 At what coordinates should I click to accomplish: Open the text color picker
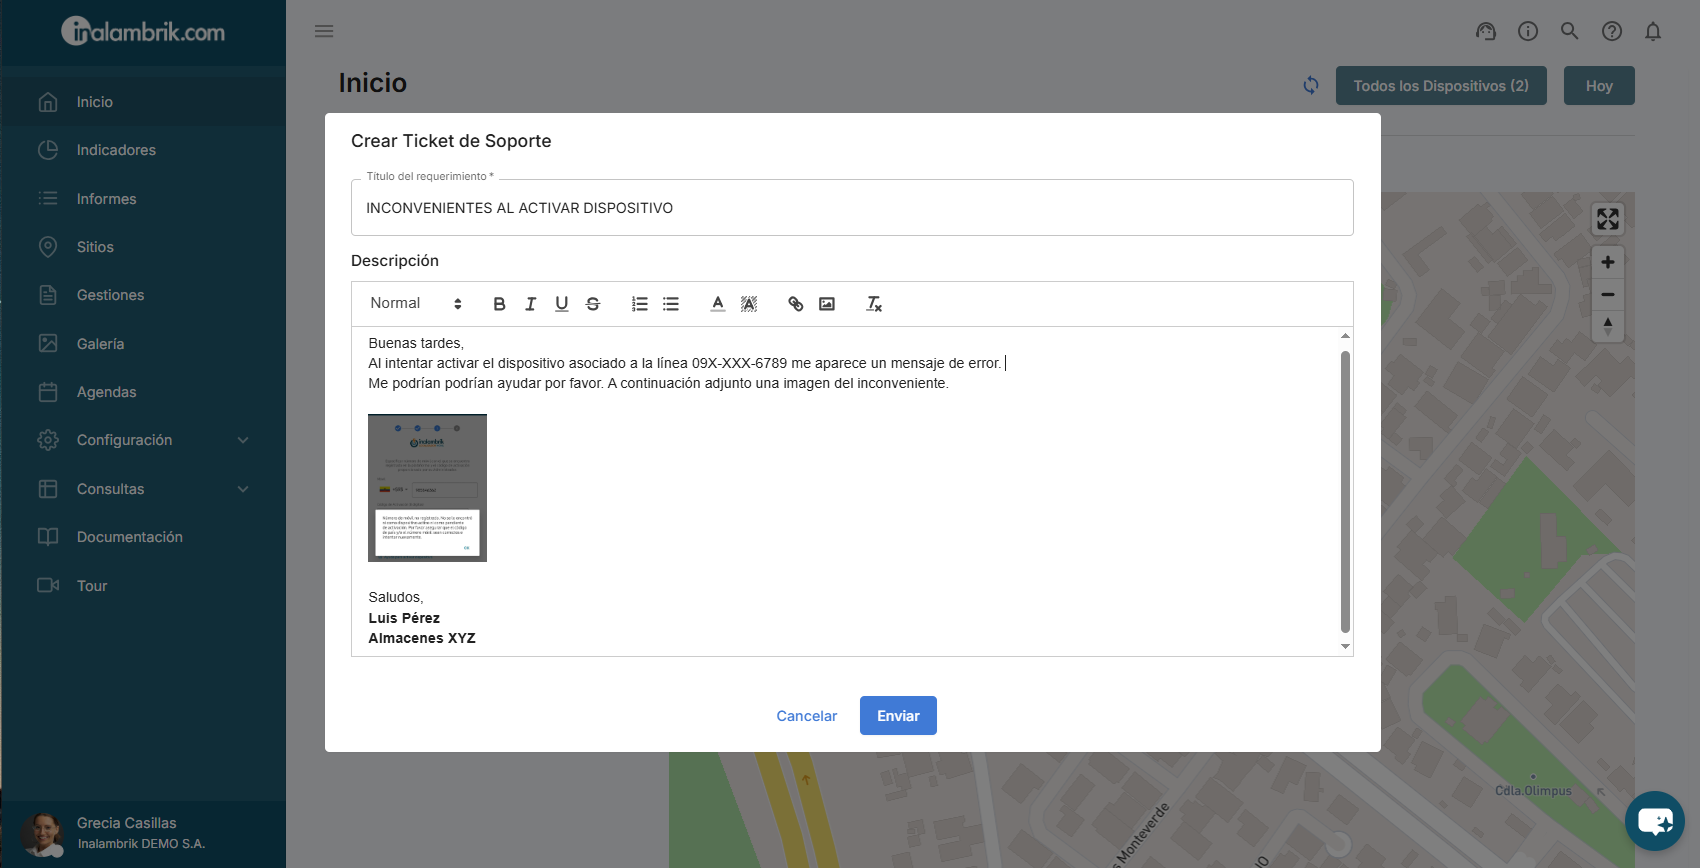point(718,304)
